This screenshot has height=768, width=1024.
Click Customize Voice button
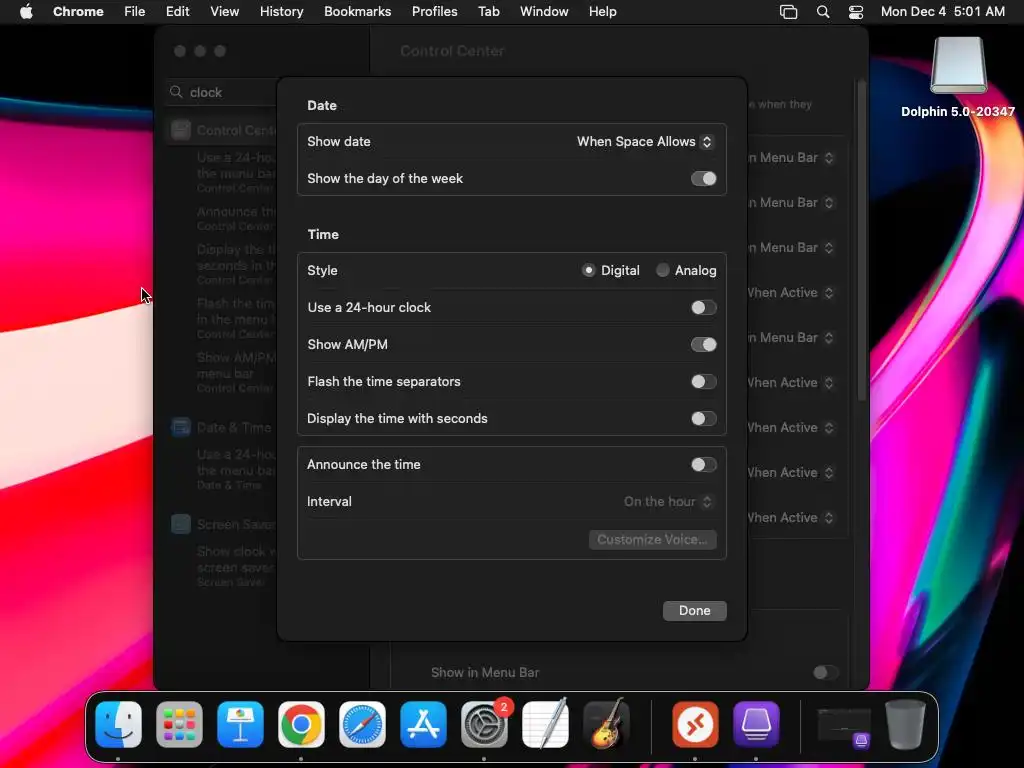pyautogui.click(x=652, y=539)
